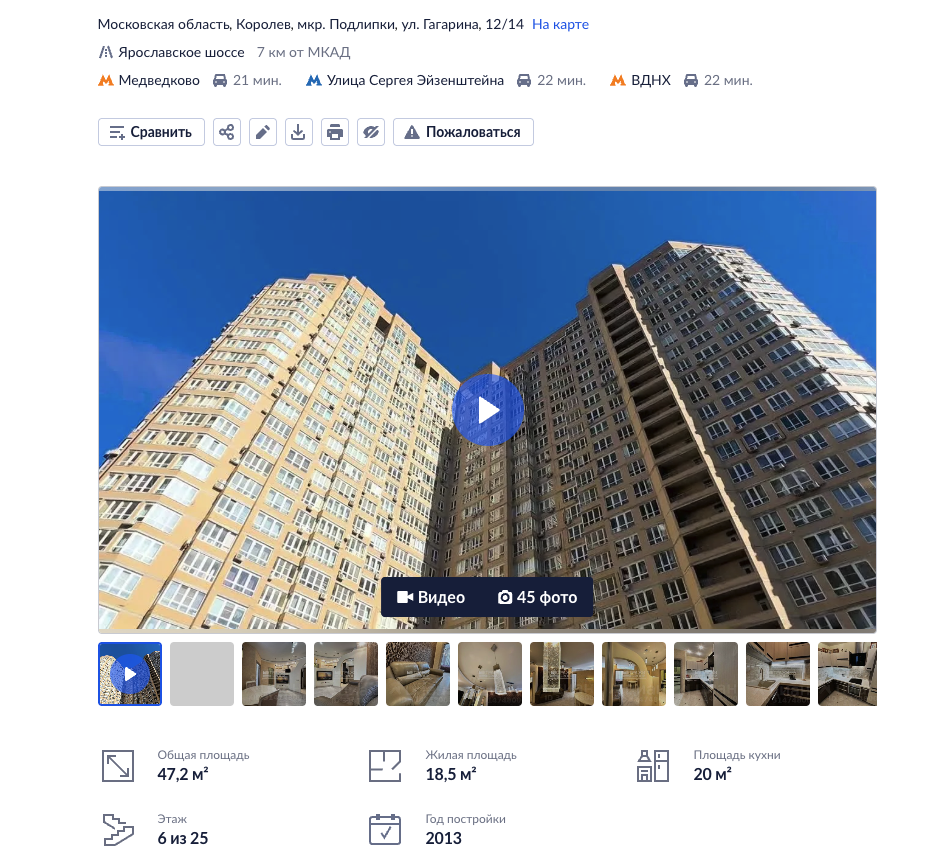Click the orange metro icon beside ВДНХ
The width and height of the screenshot is (926, 851).
(x=618, y=80)
